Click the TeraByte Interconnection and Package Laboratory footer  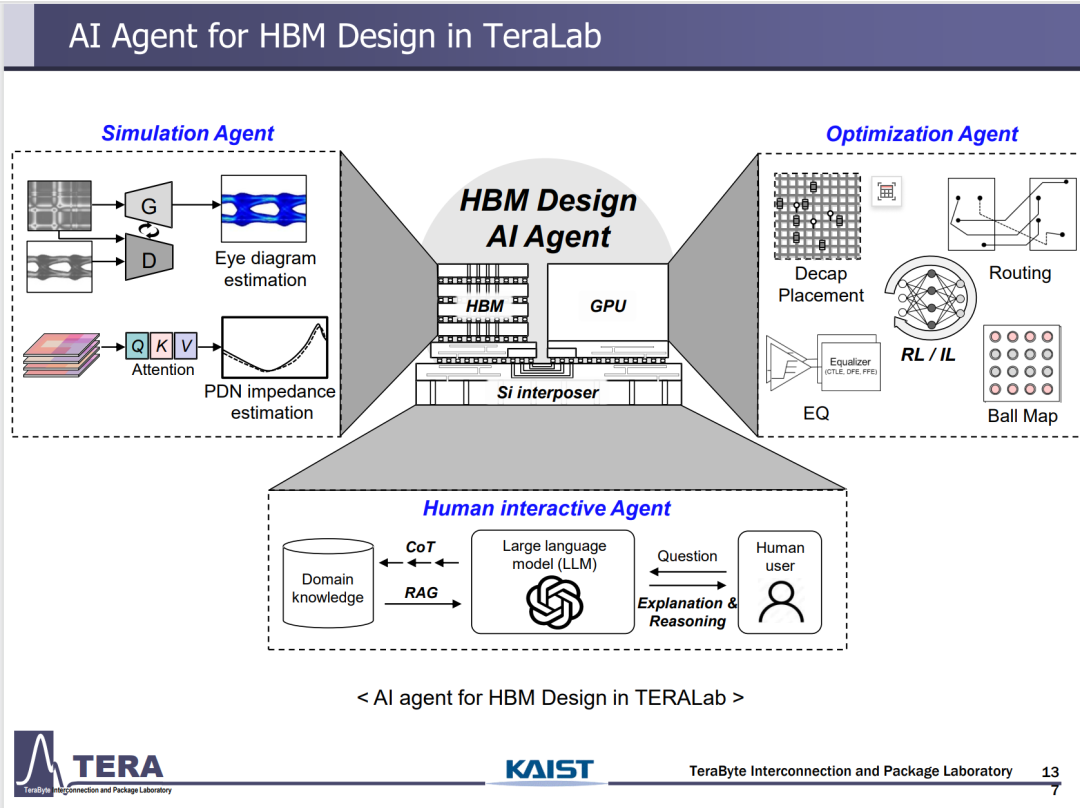click(x=851, y=771)
